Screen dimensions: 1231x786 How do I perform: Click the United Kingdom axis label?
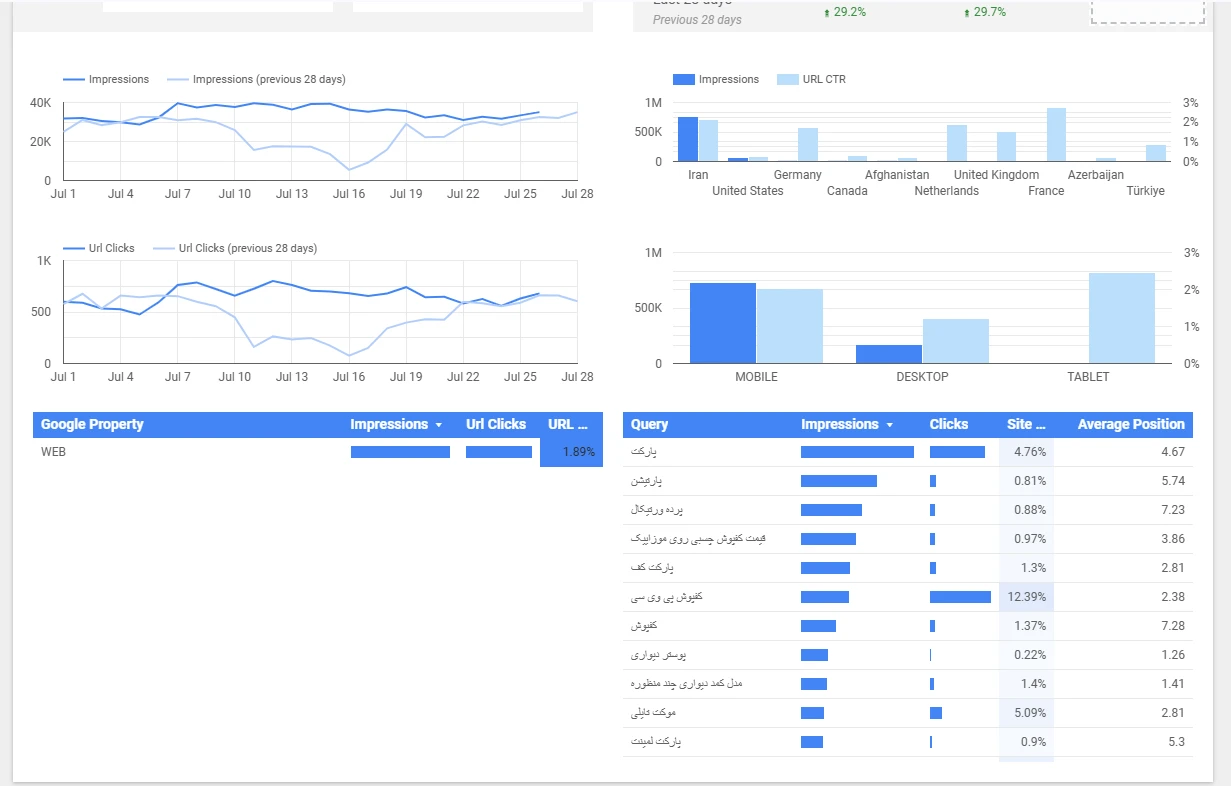tap(997, 175)
